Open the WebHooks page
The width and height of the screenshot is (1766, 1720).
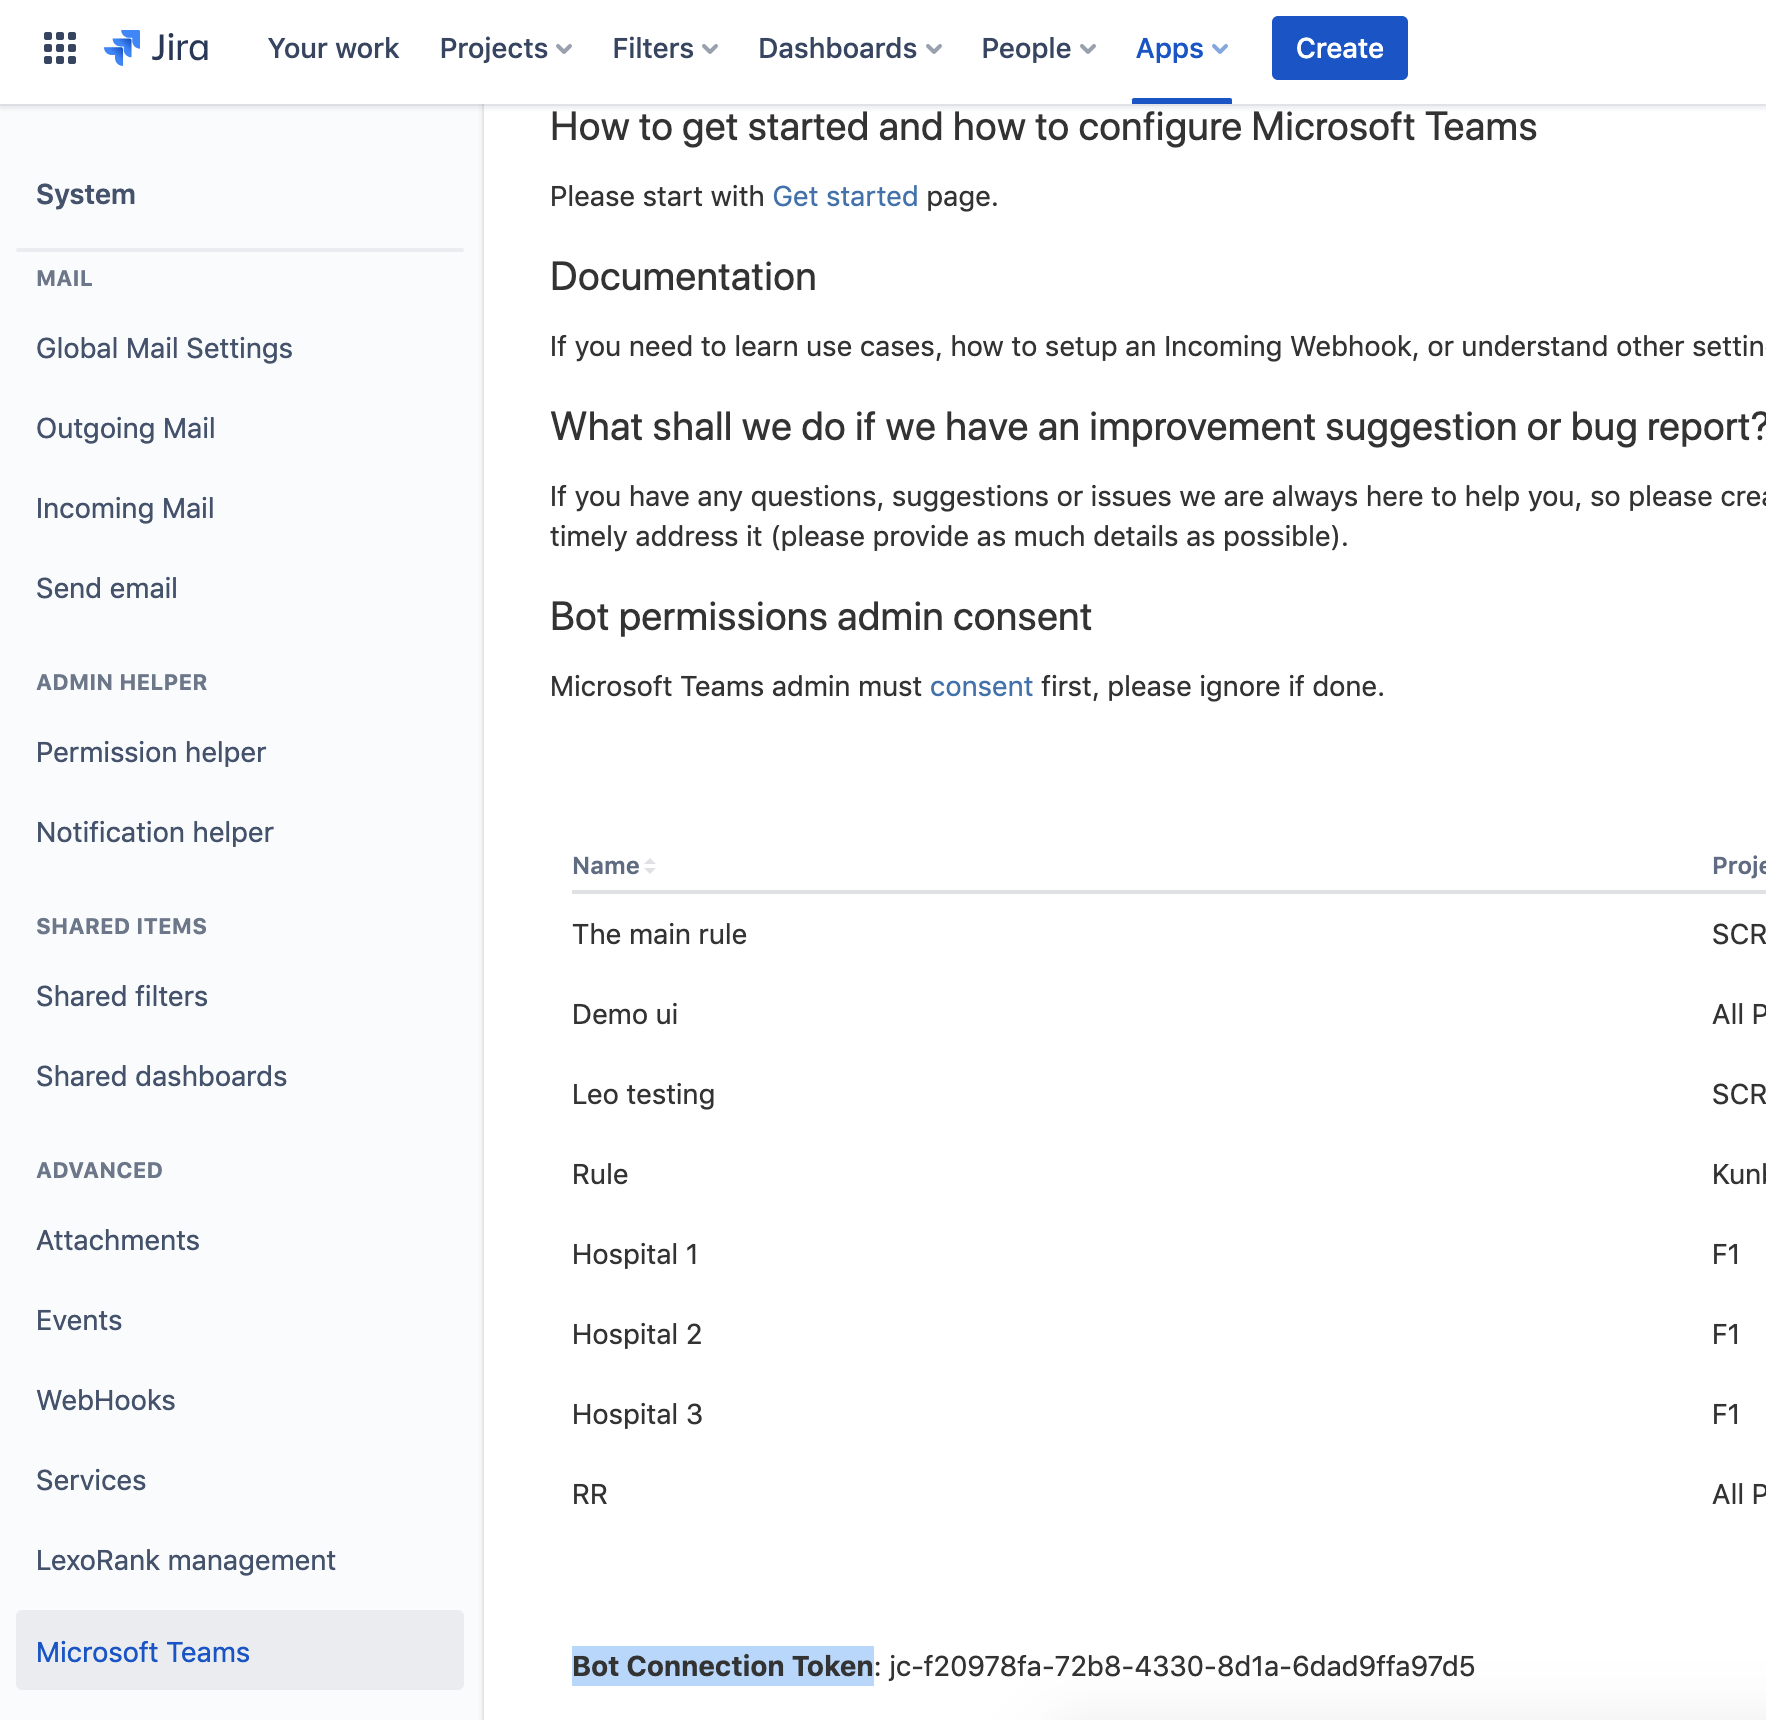105,1400
